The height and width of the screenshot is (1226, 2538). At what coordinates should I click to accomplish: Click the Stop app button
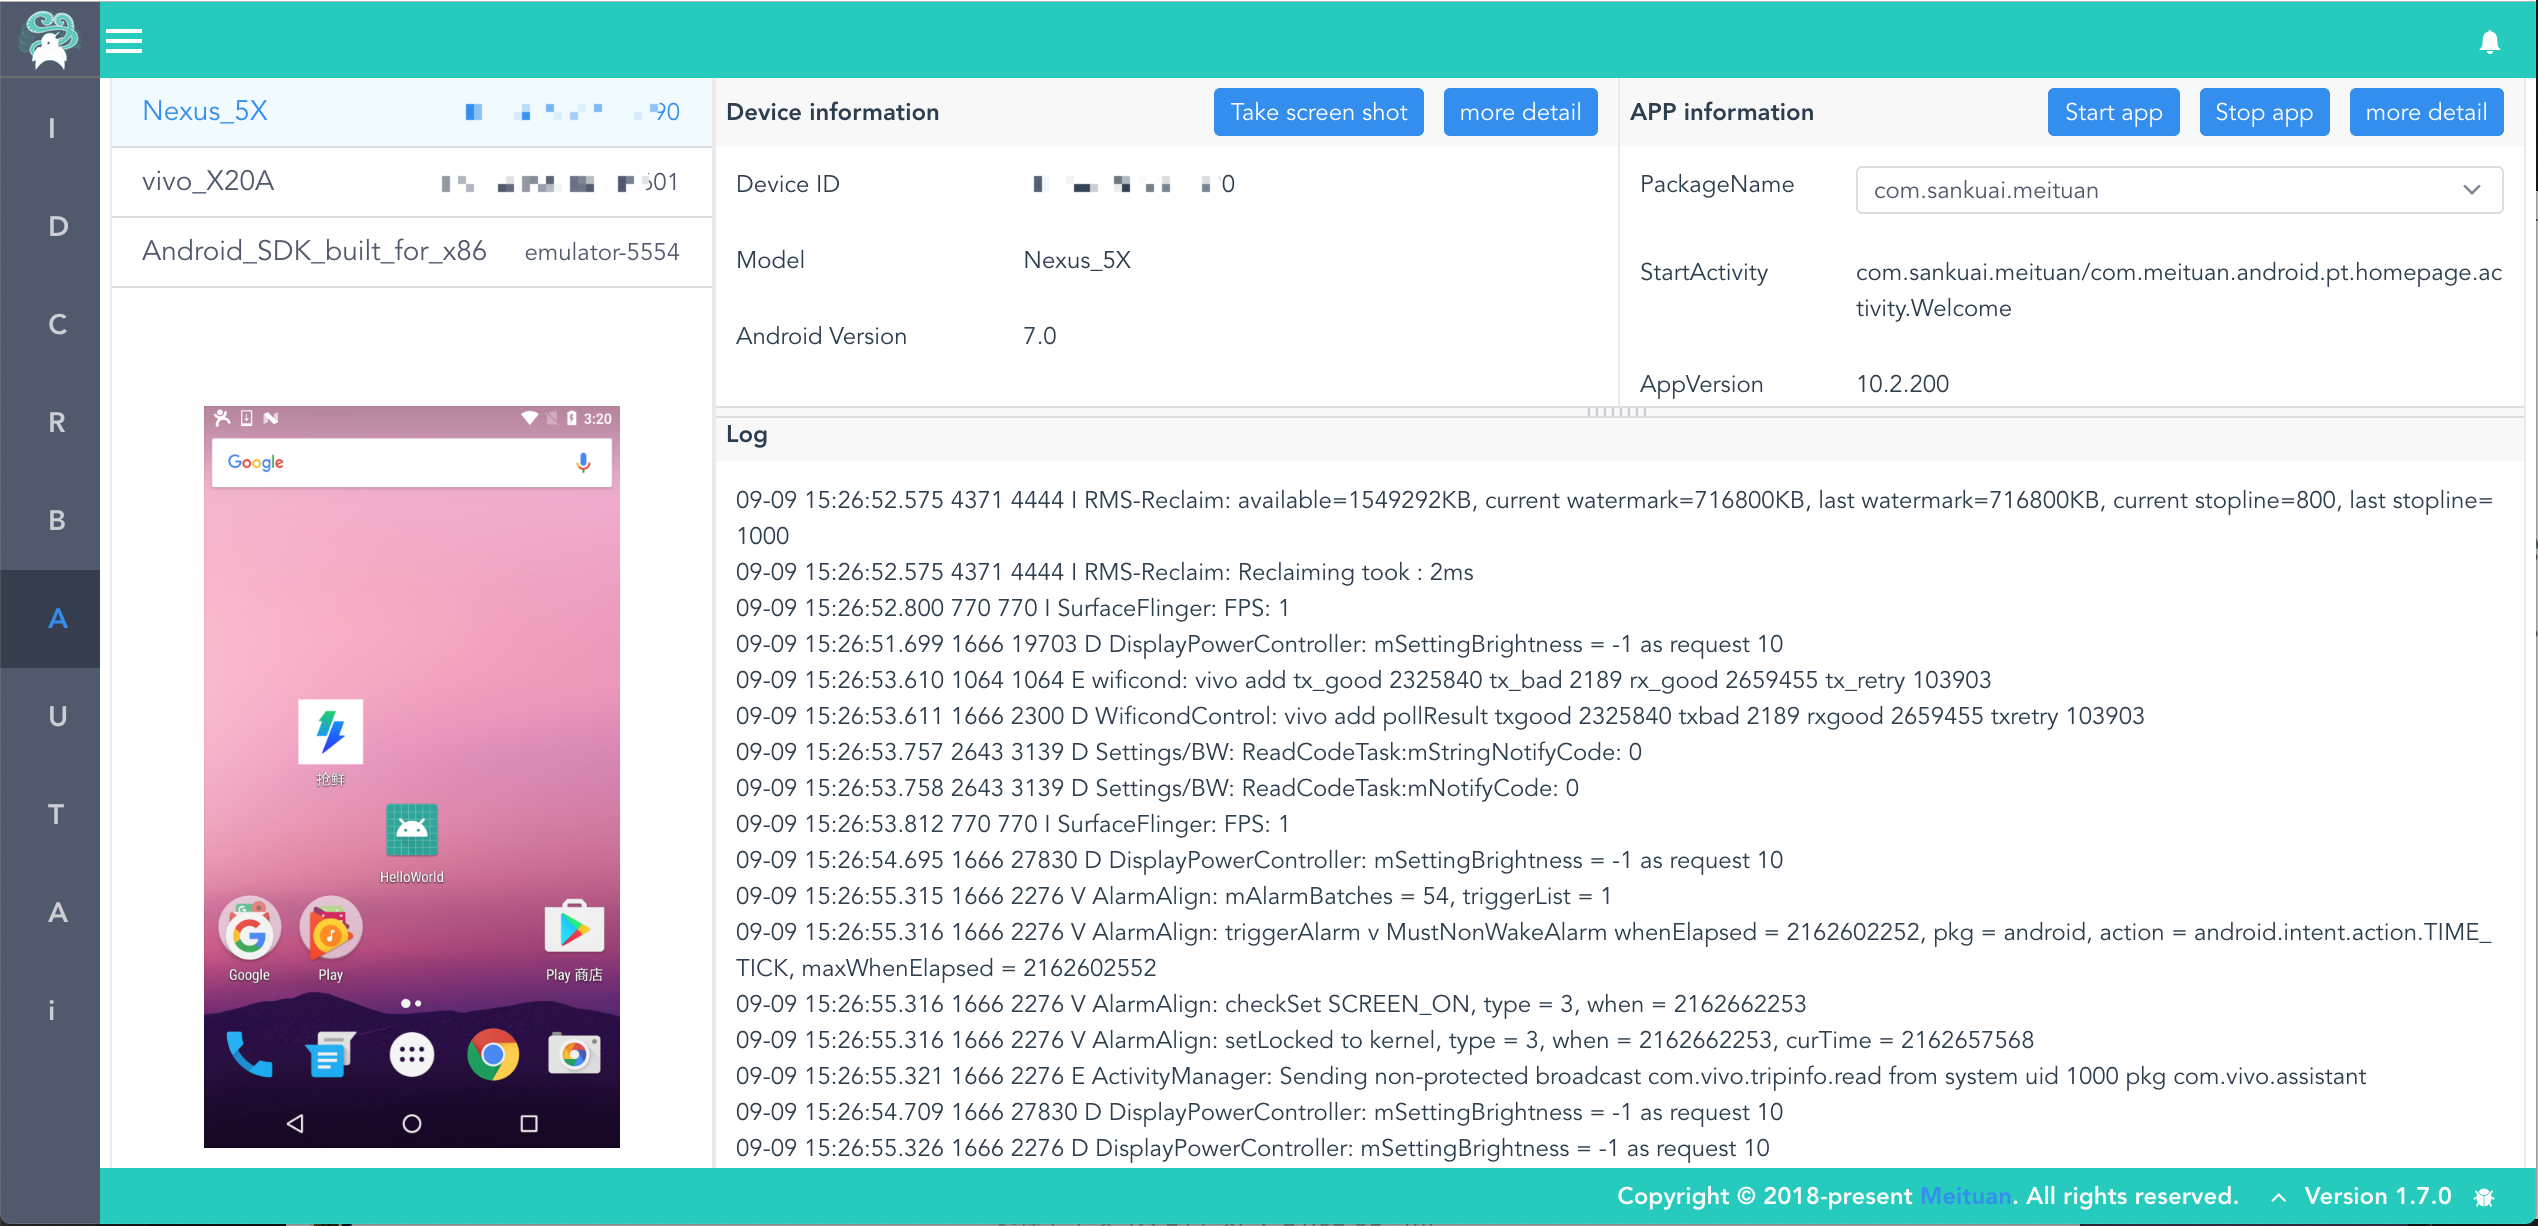click(x=2263, y=112)
